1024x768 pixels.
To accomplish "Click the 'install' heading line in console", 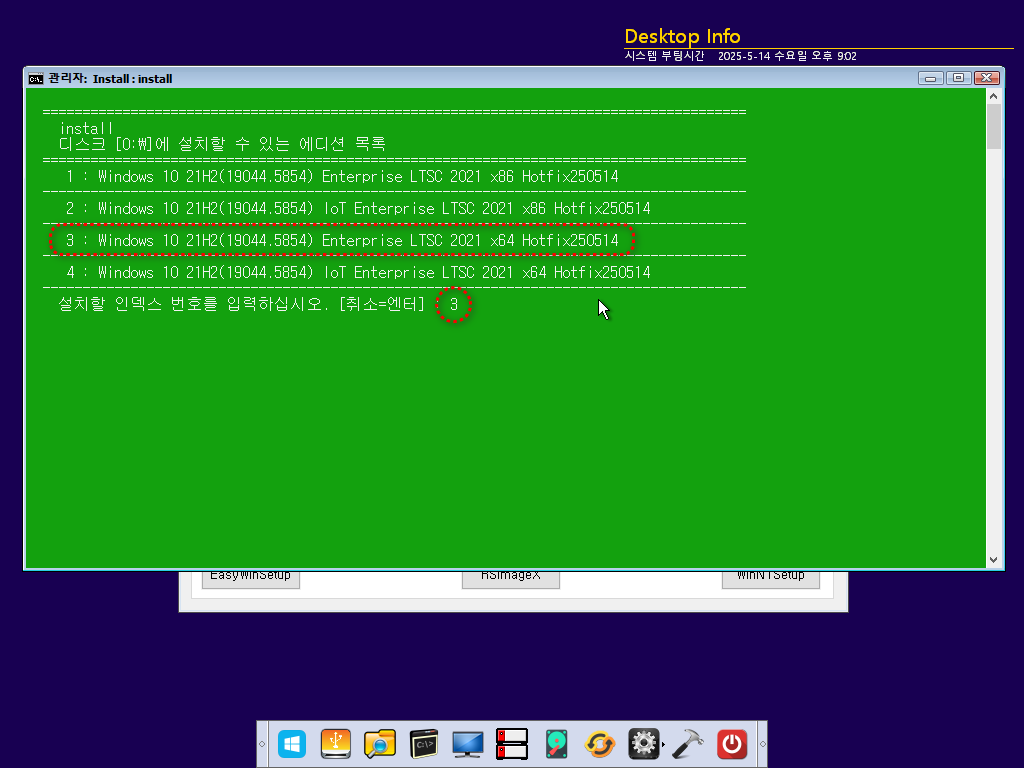I will [86, 128].
